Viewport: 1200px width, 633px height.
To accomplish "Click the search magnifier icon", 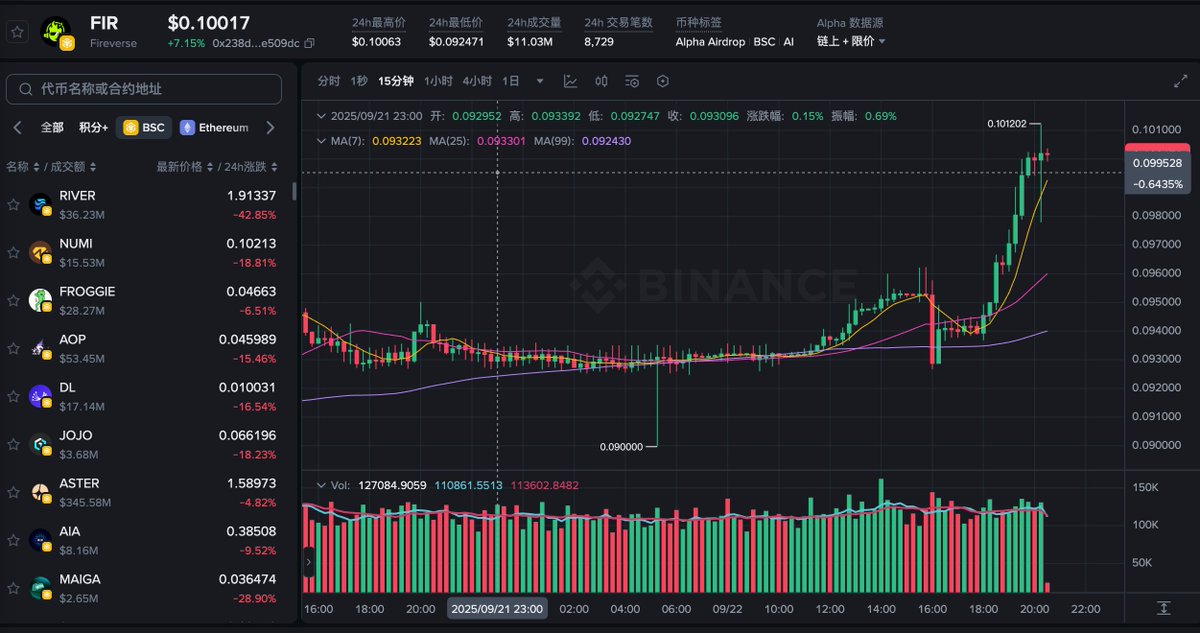I will click(x=25, y=89).
